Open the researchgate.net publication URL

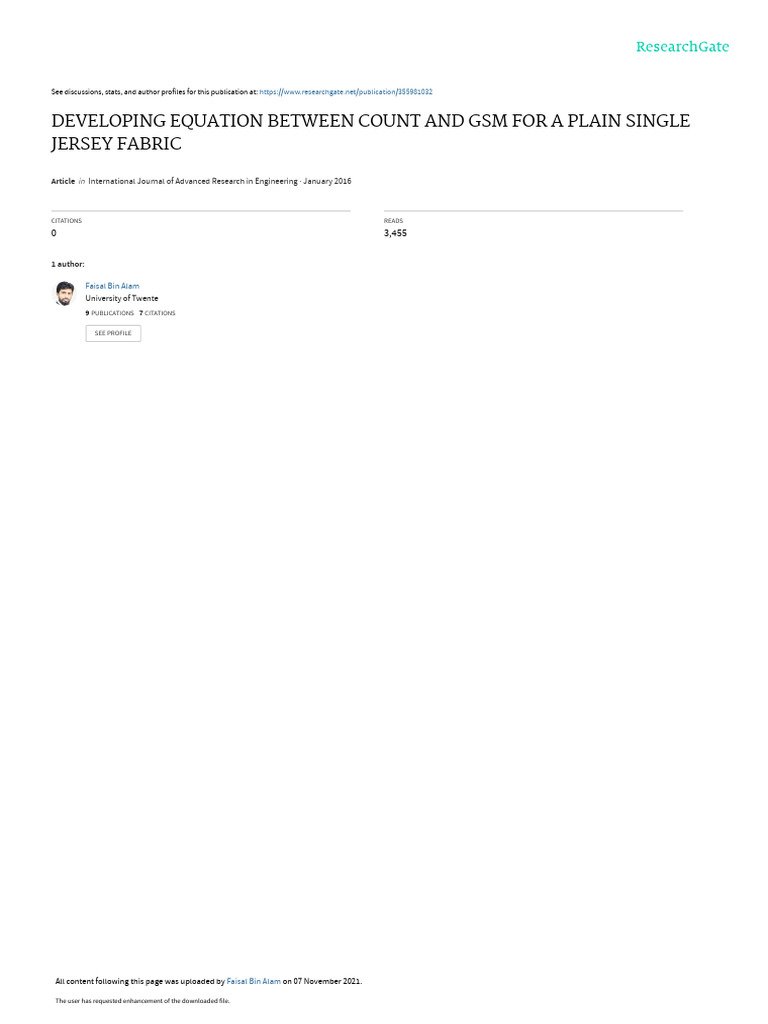345,92
